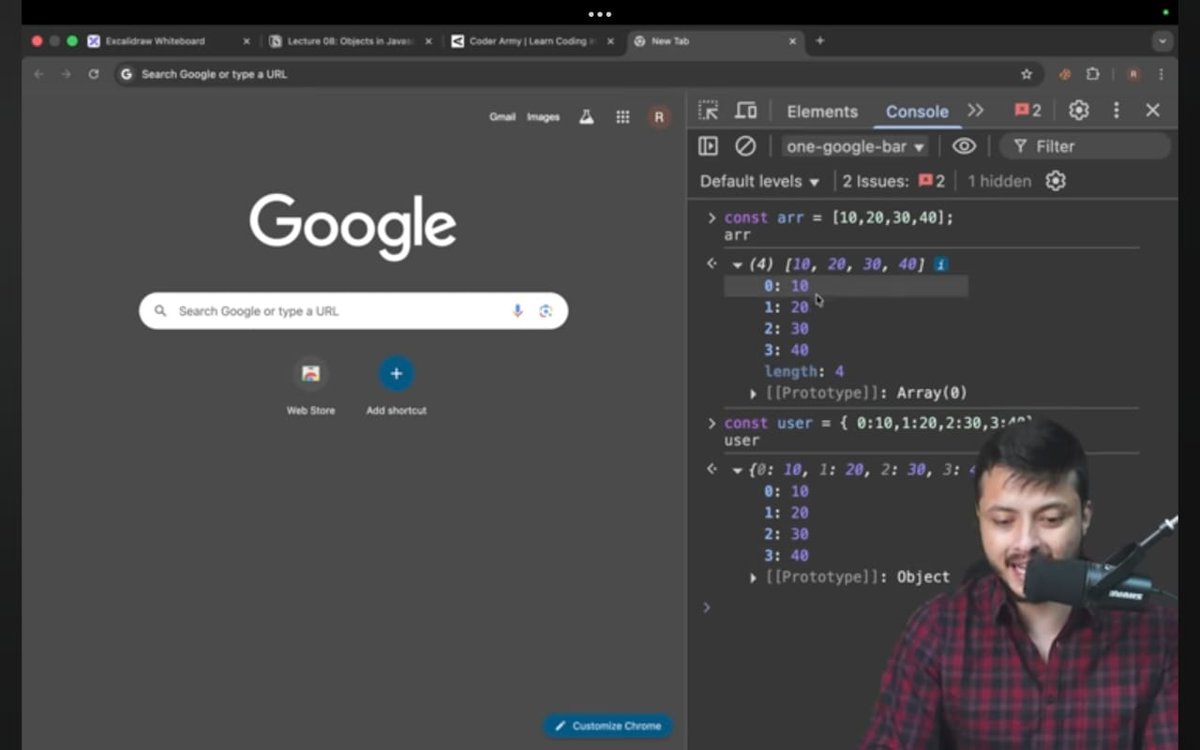
Task: Click the 'const arr = [10,20,30,40];' input line
Action: point(839,217)
